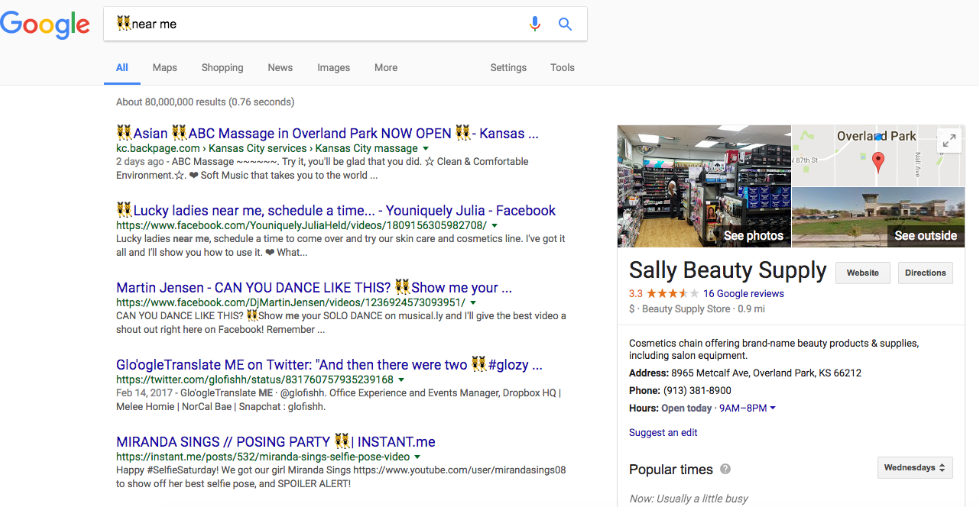Open the See outside street view thumbnail
Viewport: 979px width, 511px height.
click(878, 217)
